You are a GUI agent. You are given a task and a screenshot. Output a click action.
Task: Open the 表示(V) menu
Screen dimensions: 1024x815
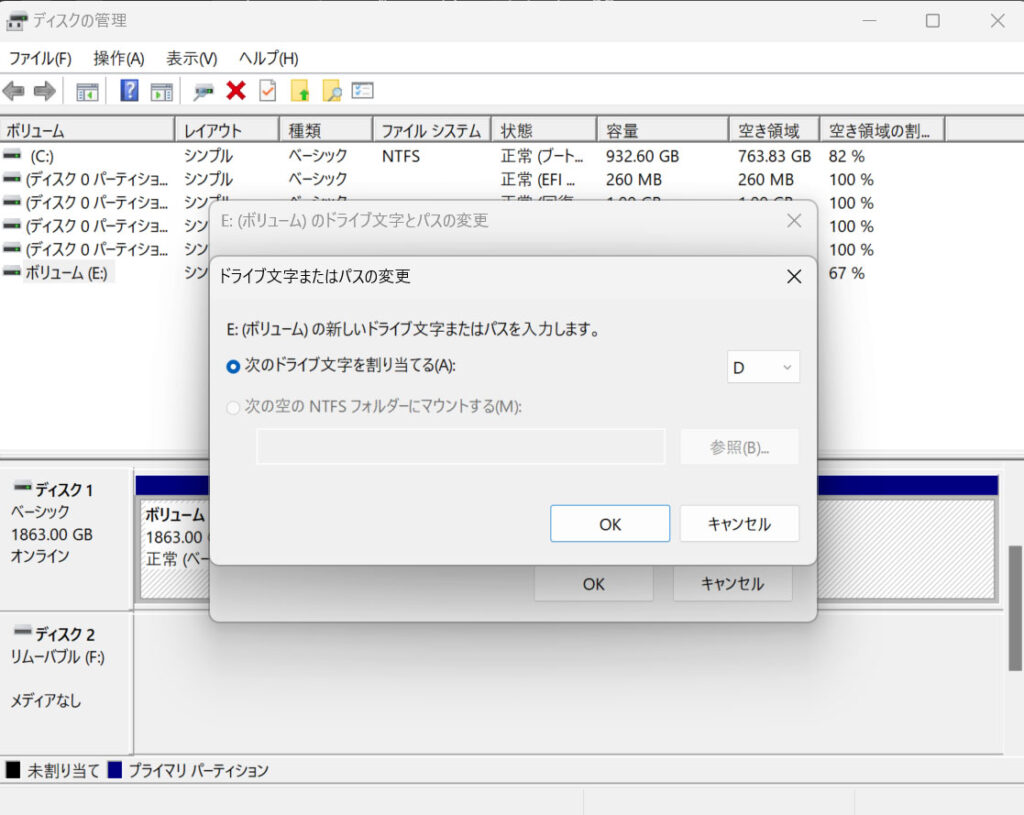[191, 58]
